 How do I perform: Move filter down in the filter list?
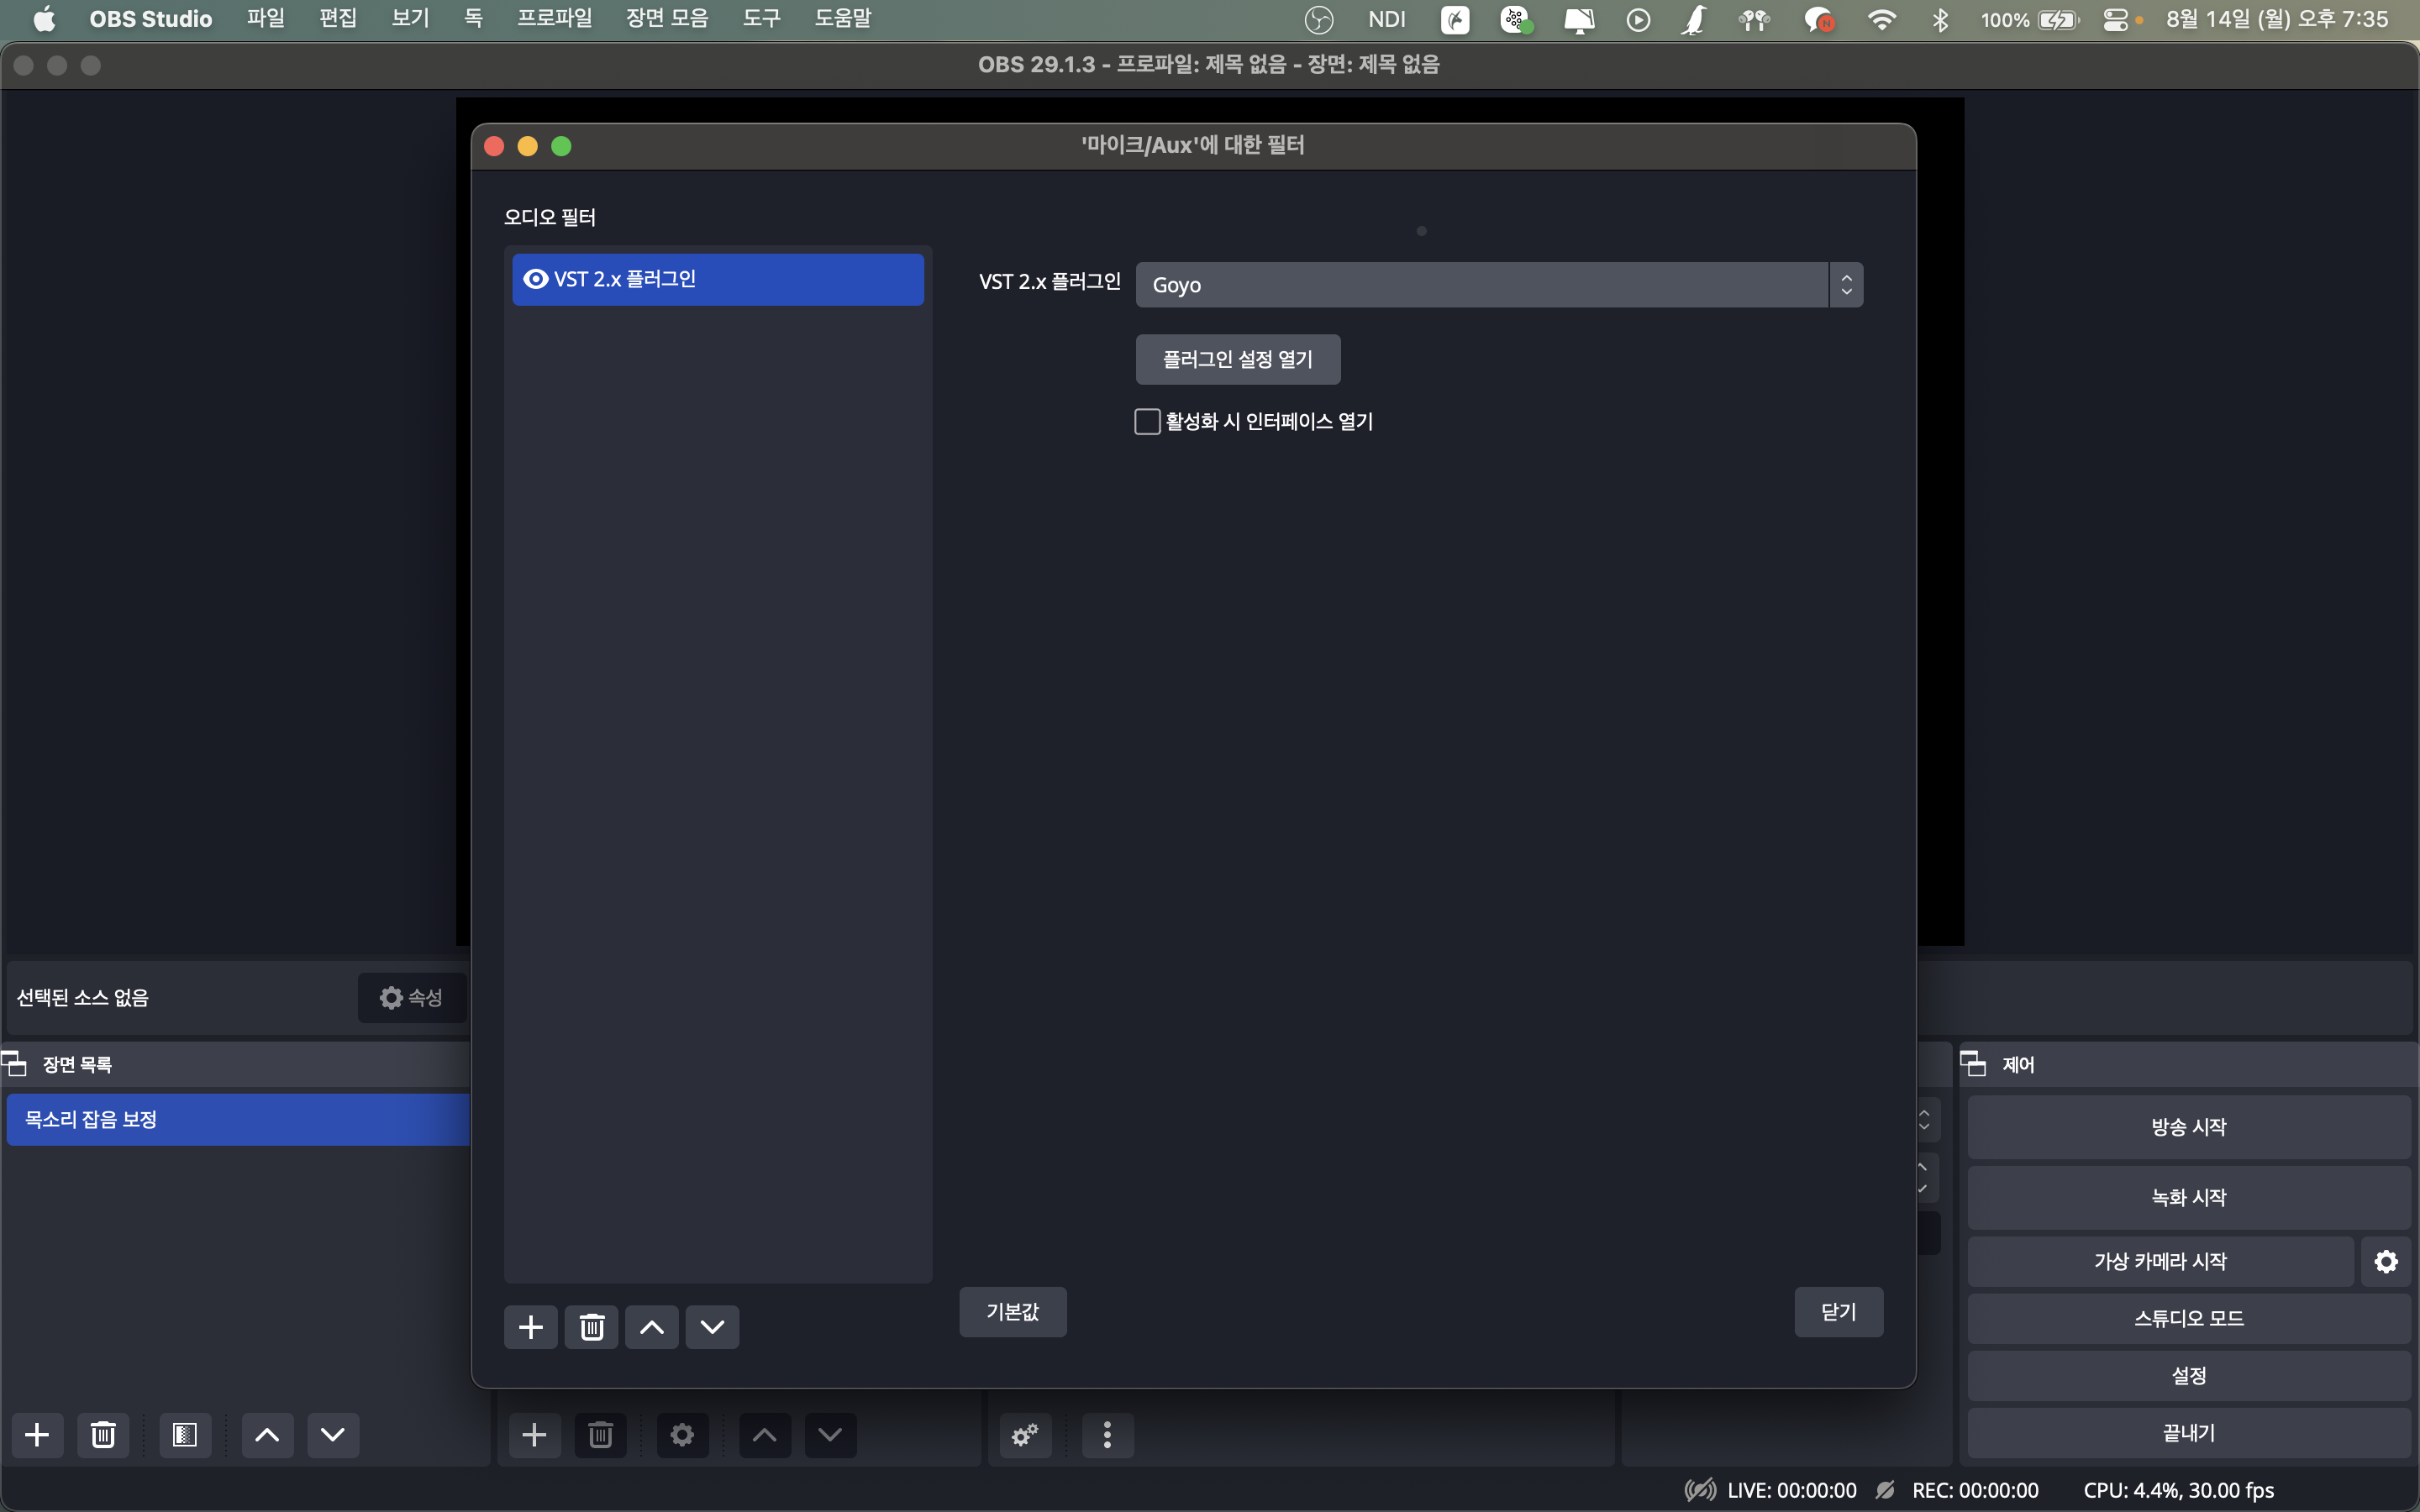coord(712,1327)
